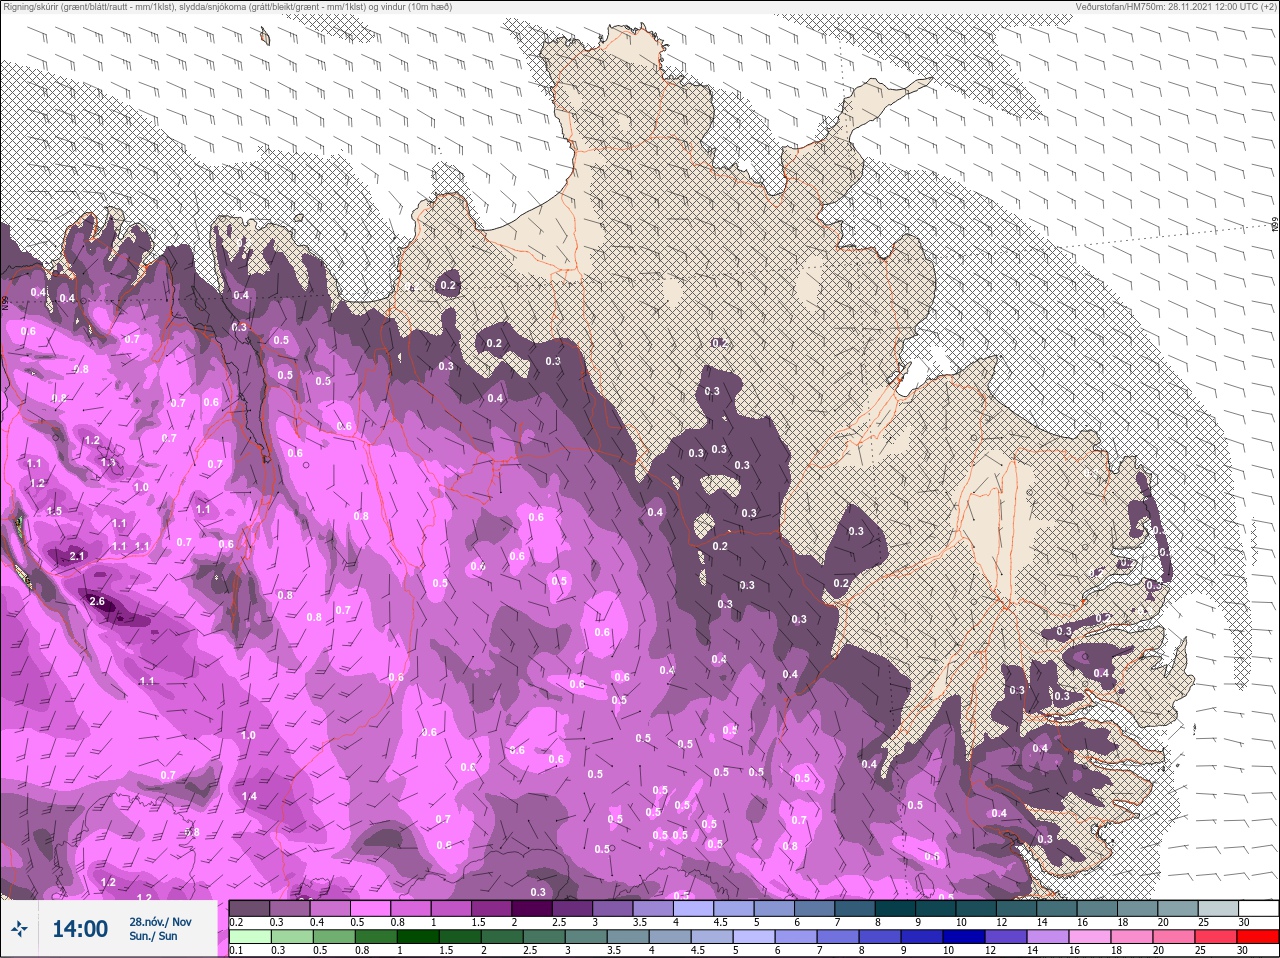
Task: Click the 2.1 precipitation value on the map
Action: pos(78,556)
